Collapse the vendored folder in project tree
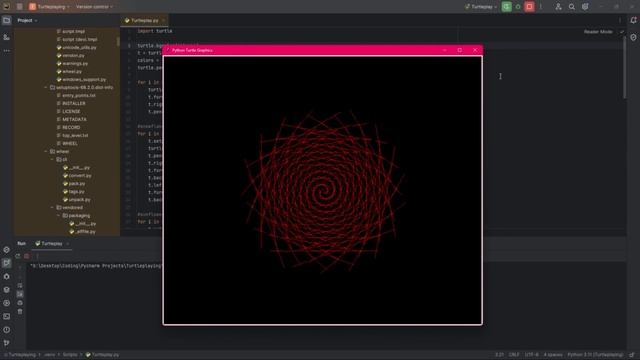Viewport: 640px width, 360px height. click(x=52, y=207)
